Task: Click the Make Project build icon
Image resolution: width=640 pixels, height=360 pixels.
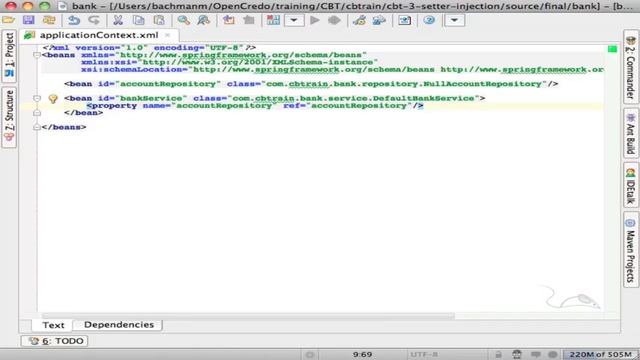Action: [x=273, y=20]
